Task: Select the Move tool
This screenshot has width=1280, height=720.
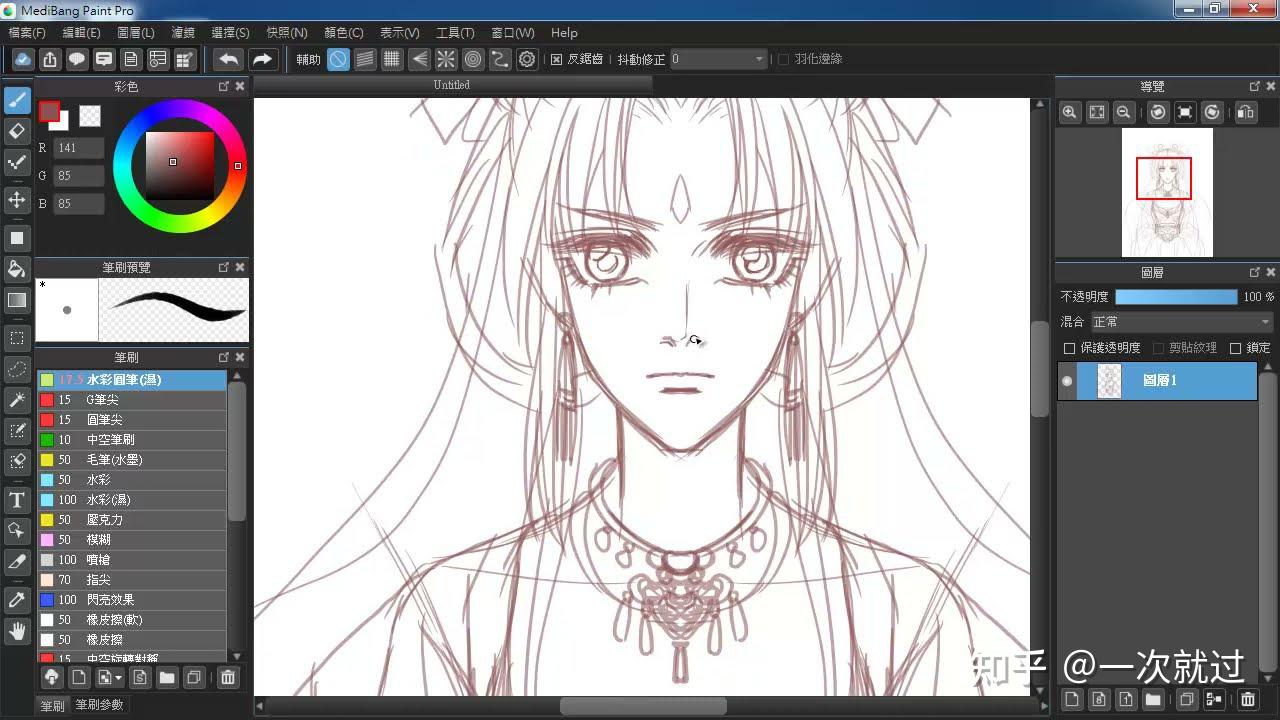Action: click(x=17, y=200)
